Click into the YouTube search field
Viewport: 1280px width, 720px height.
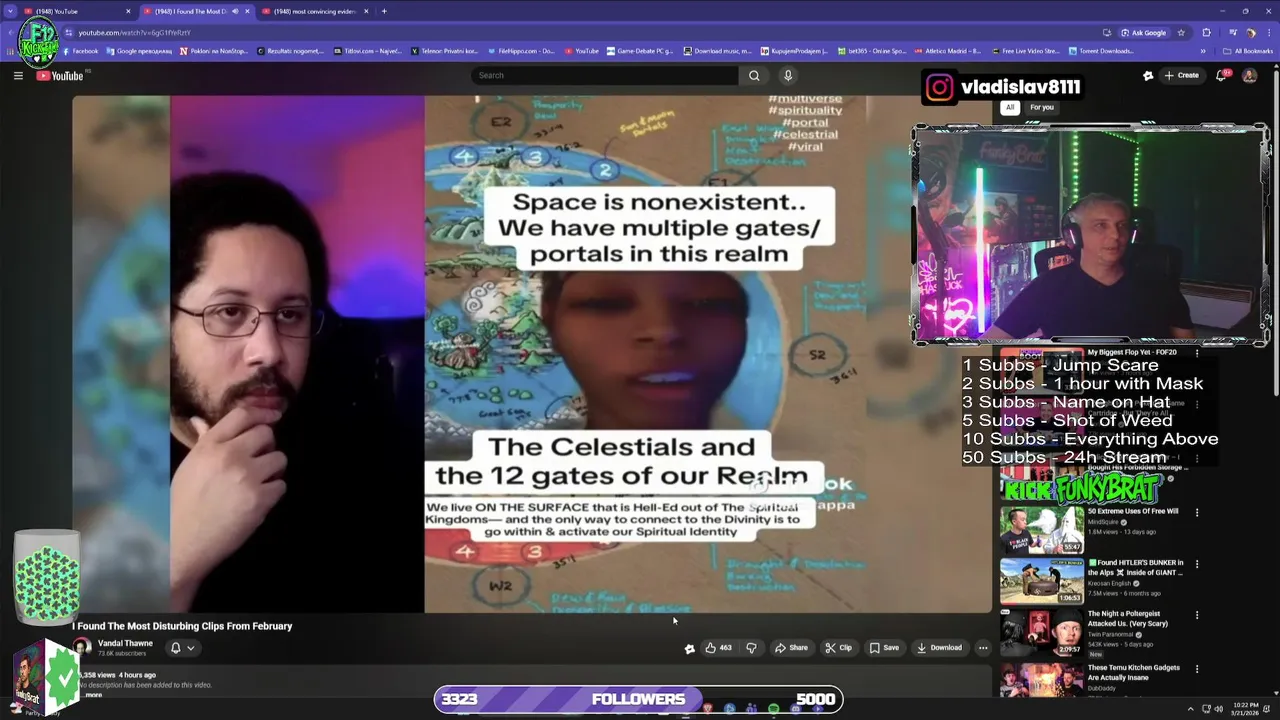(605, 76)
